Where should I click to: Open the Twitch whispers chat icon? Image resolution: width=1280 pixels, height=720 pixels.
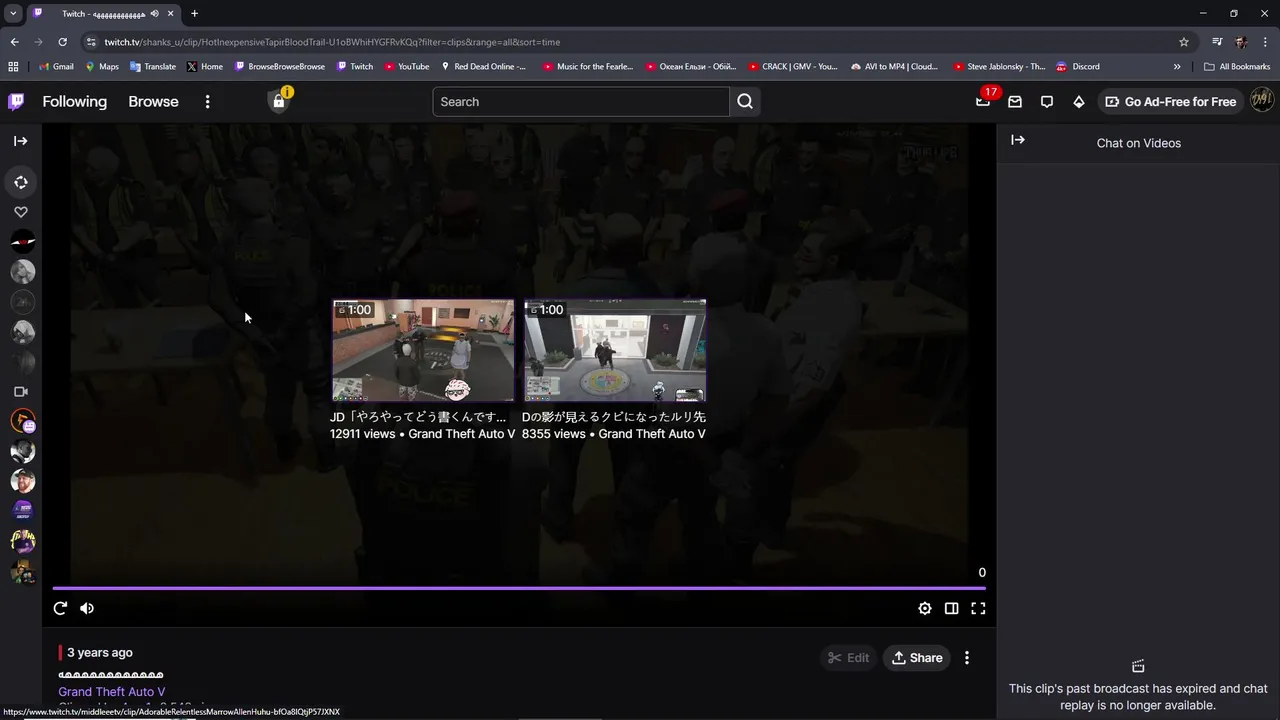click(1047, 101)
